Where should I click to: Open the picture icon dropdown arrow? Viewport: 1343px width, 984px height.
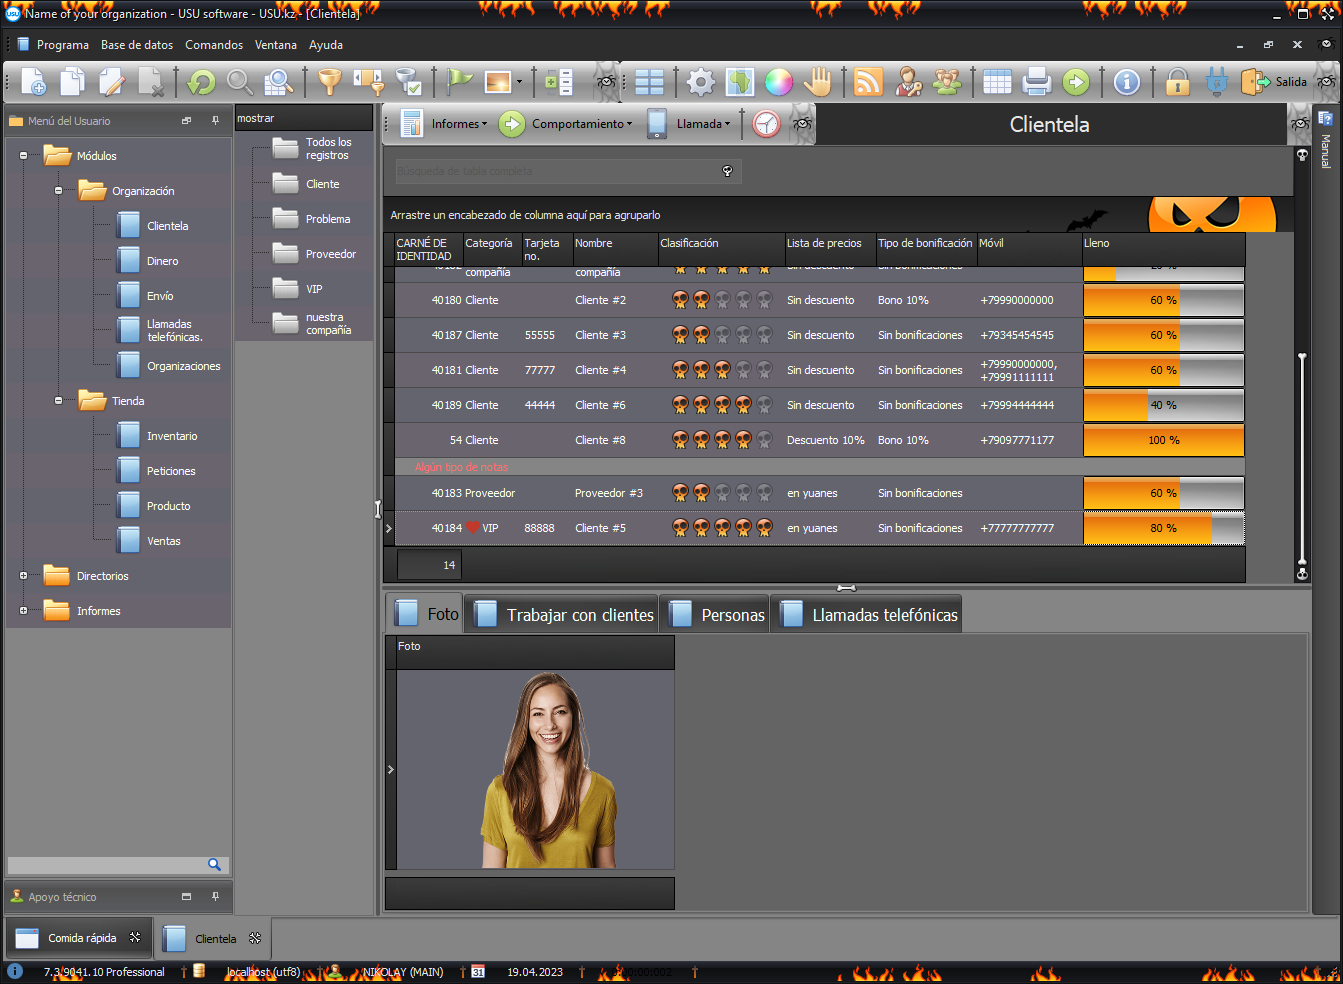pos(519,82)
